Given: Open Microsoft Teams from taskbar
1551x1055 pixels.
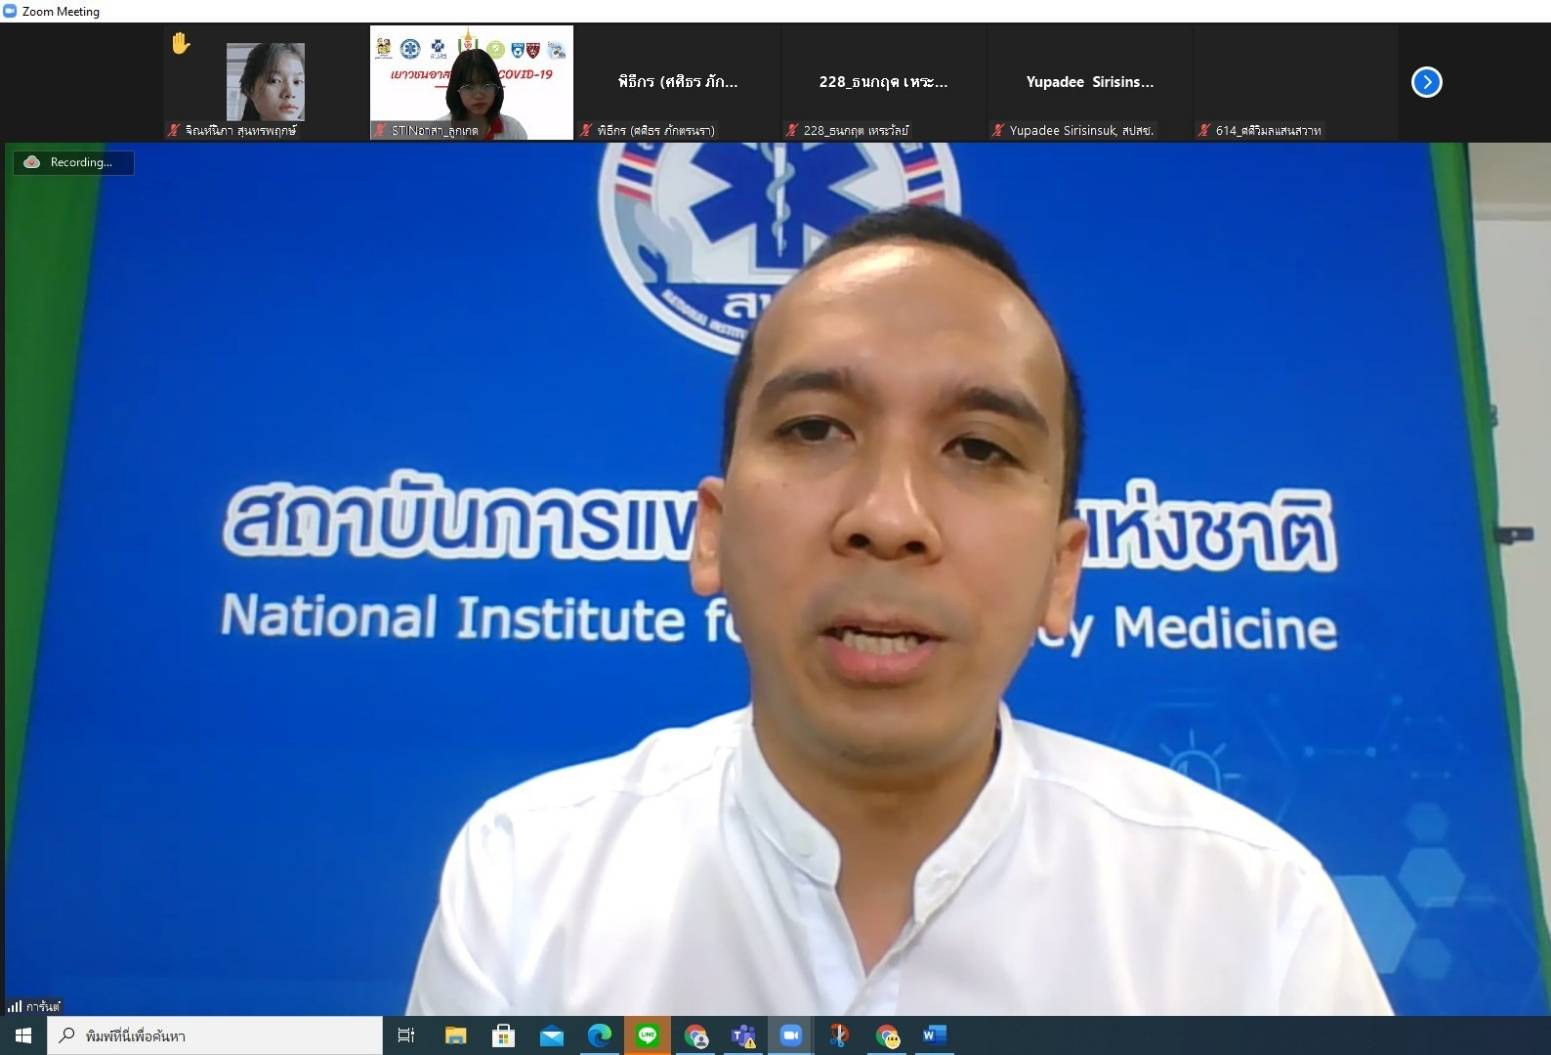Looking at the screenshot, I should pyautogui.click(x=743, y=1036).
